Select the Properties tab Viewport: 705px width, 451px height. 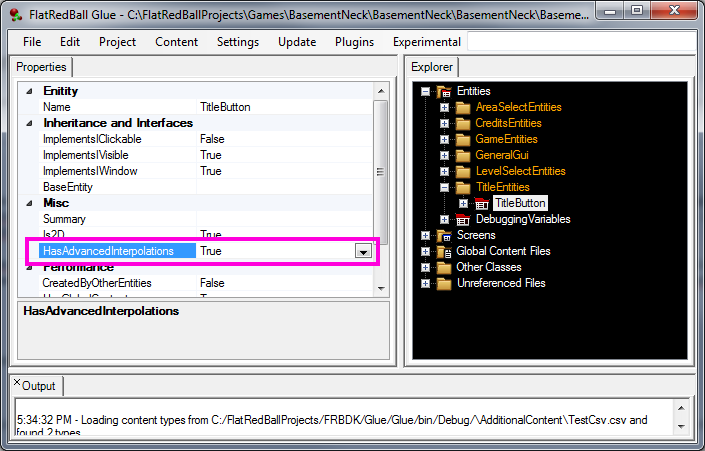41,67
